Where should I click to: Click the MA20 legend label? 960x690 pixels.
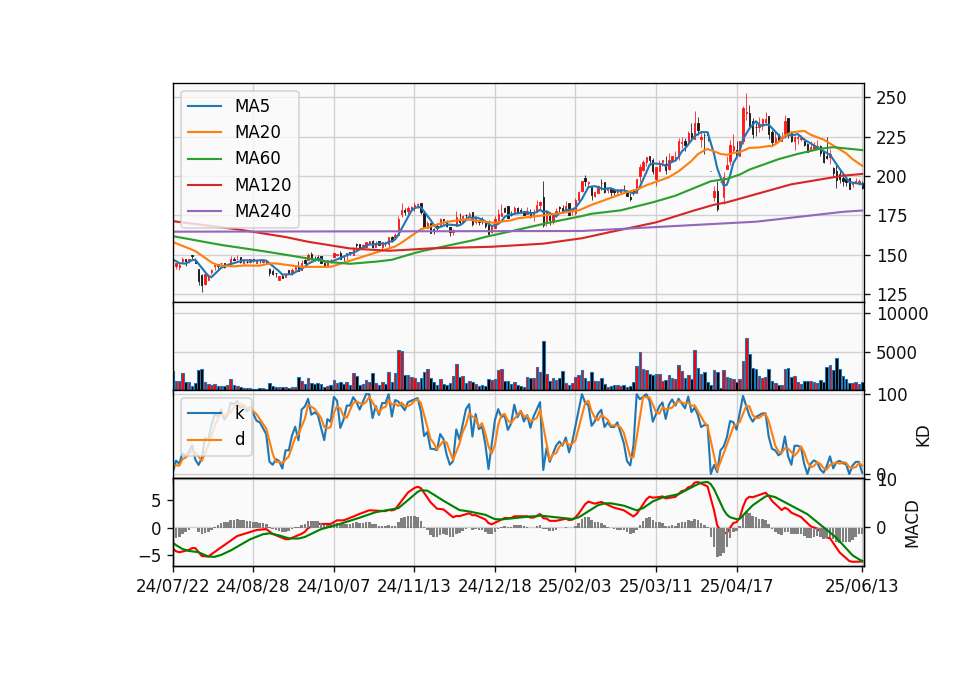point(257,132)
